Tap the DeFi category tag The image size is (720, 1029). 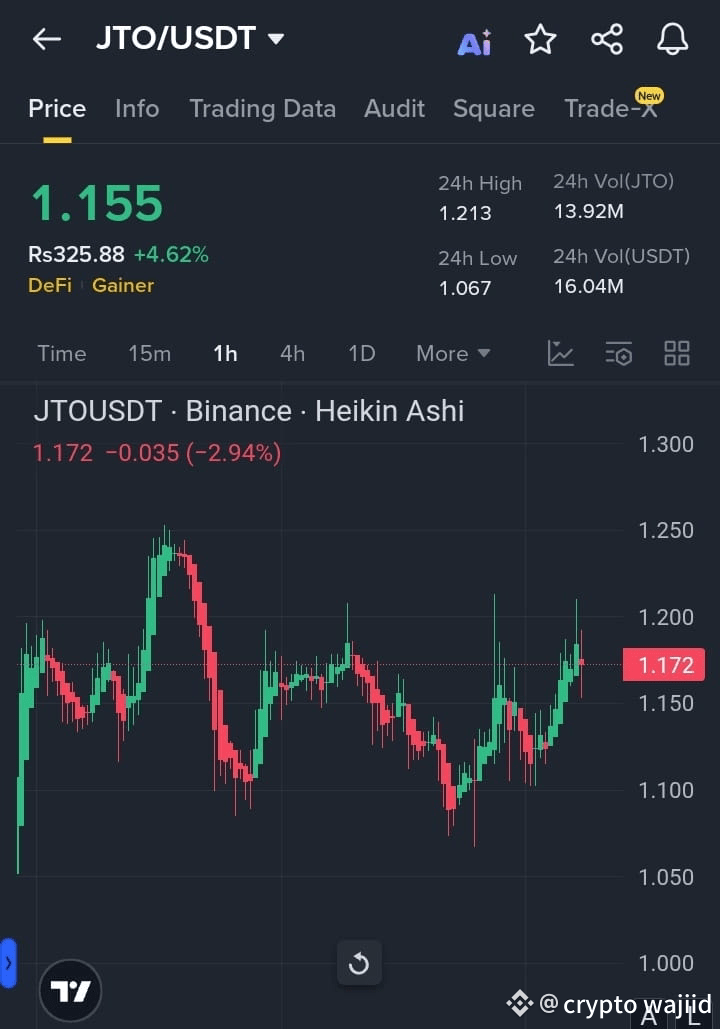(x=50, y=285)
